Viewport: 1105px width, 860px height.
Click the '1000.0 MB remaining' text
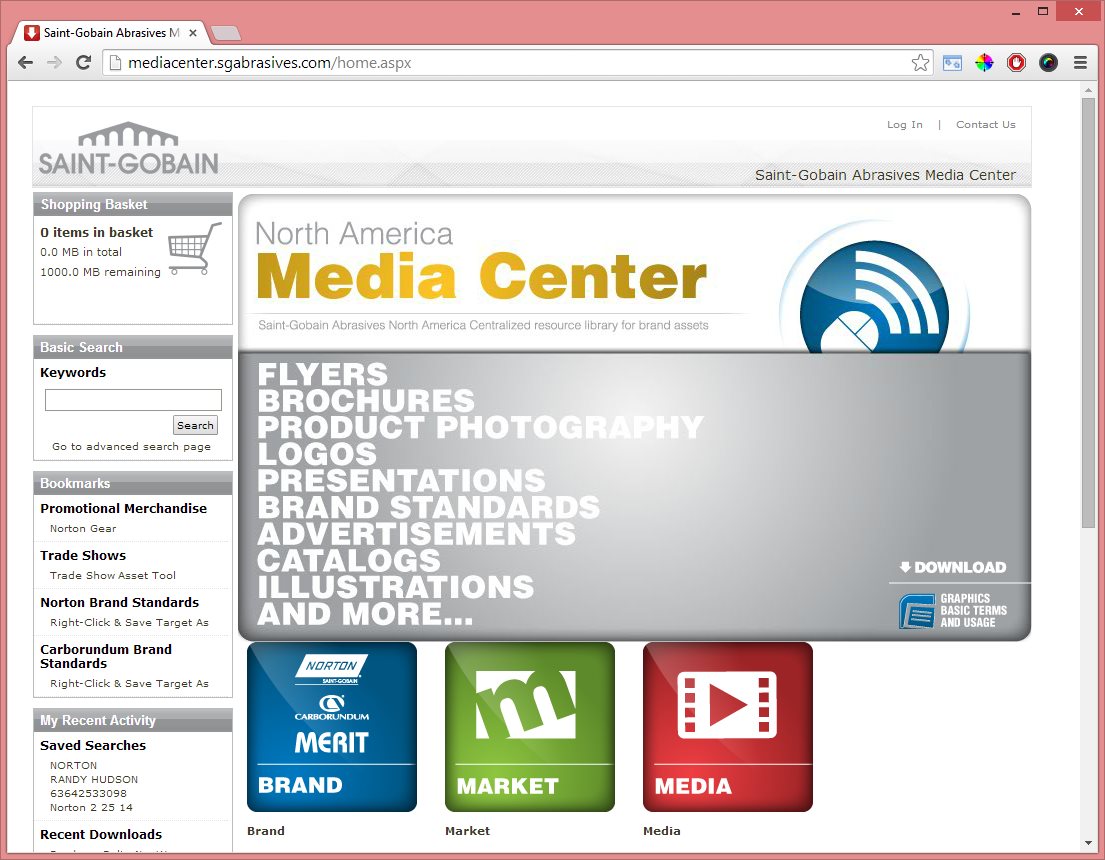pos(100,271)
